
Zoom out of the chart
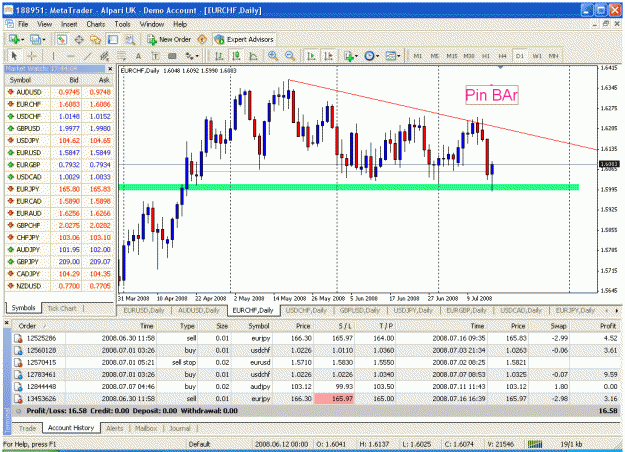pyautogui.click(x=290, y=56)
